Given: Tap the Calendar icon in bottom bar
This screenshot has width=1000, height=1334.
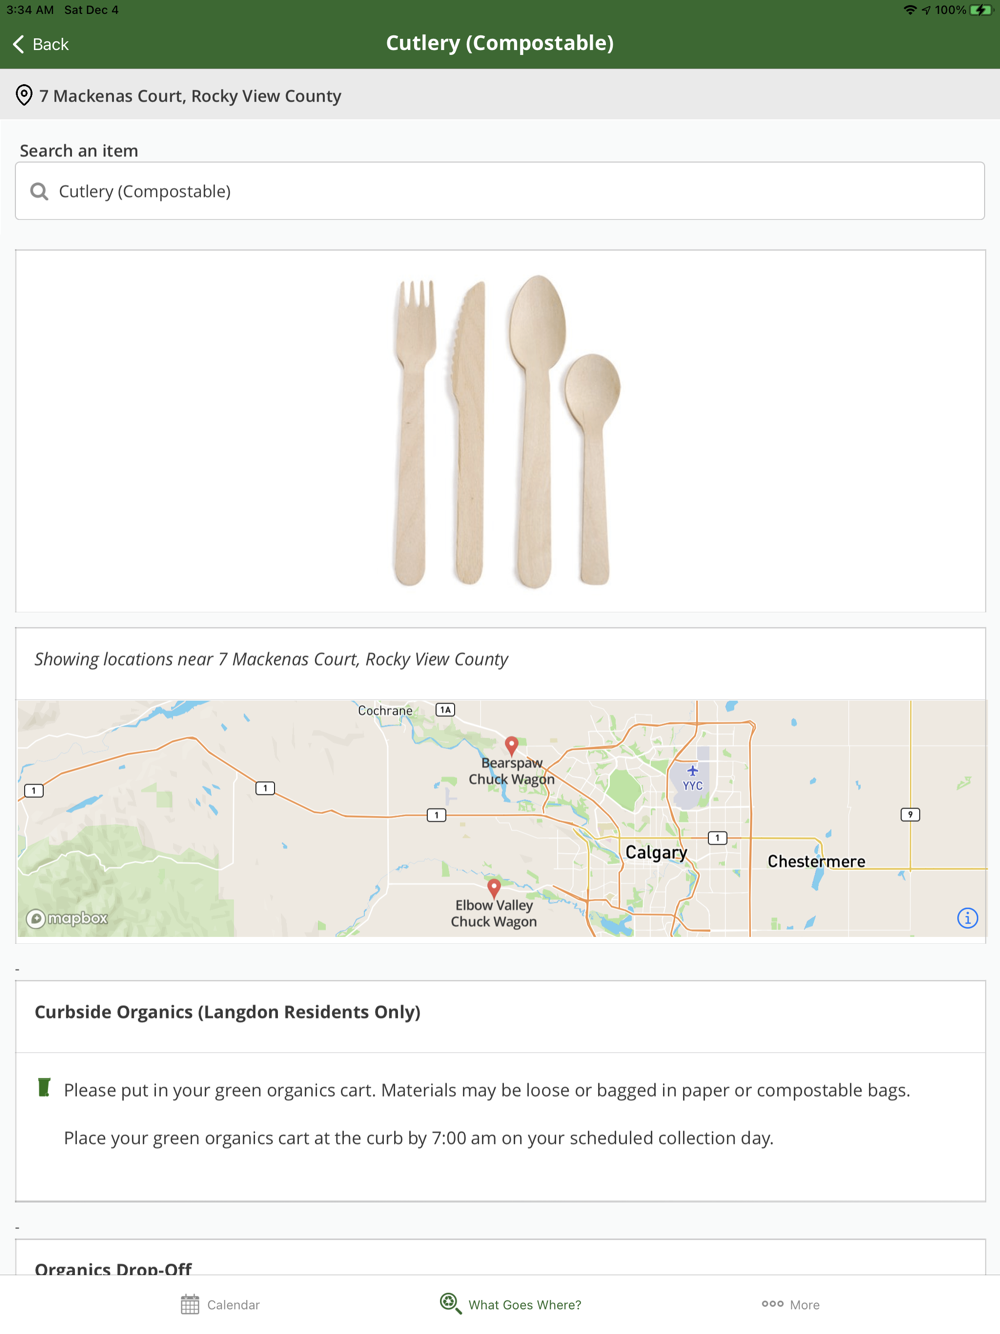Looking at the screenshot, I should (190, 1304).
